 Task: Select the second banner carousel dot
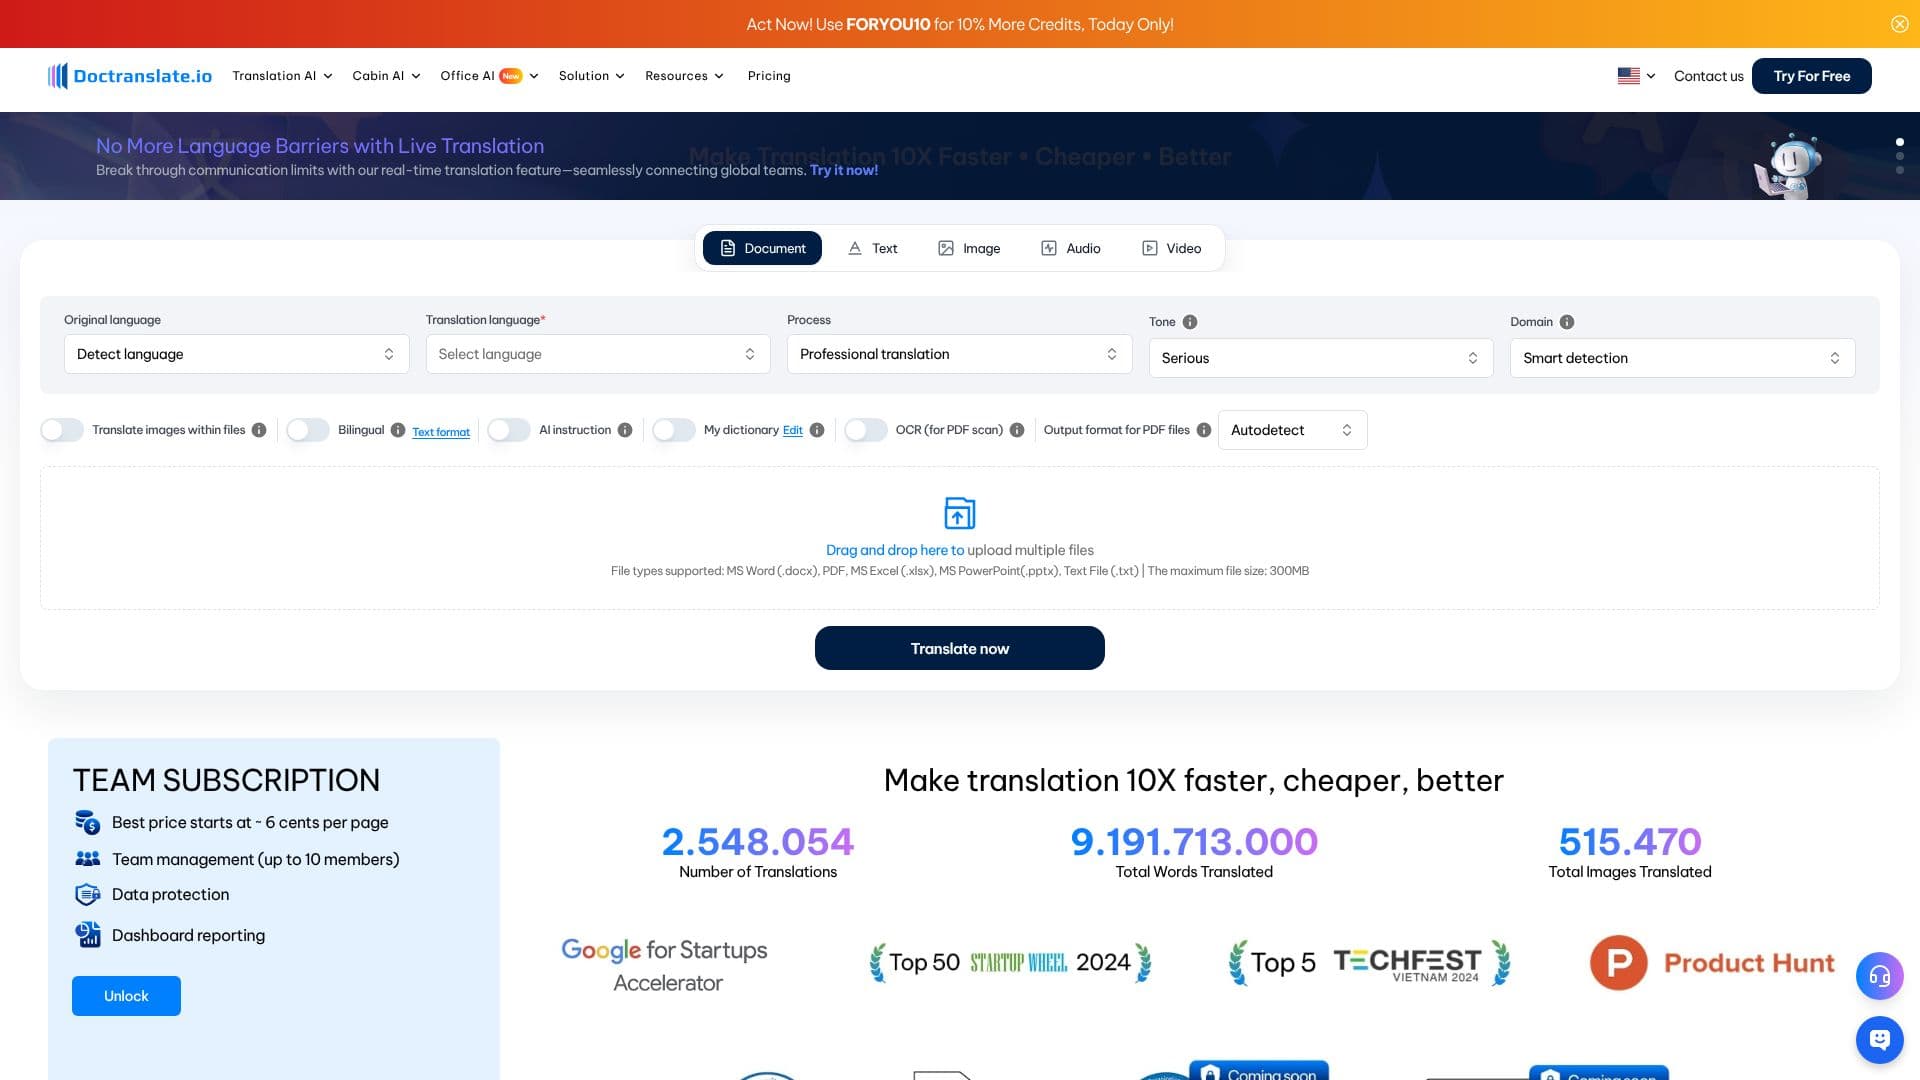1900,156
